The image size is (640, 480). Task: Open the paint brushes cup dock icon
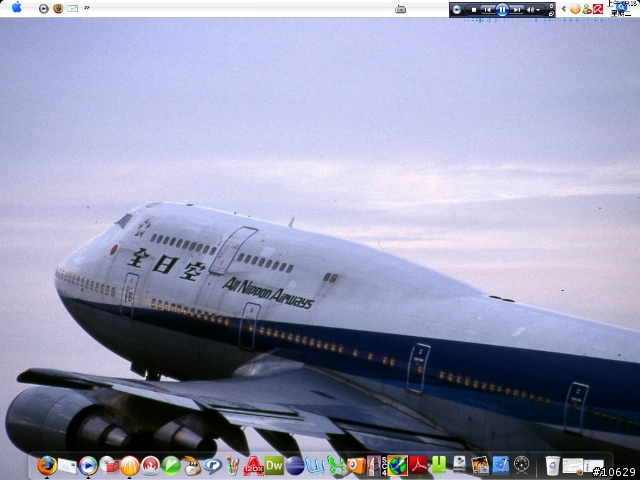pos(233,466)
